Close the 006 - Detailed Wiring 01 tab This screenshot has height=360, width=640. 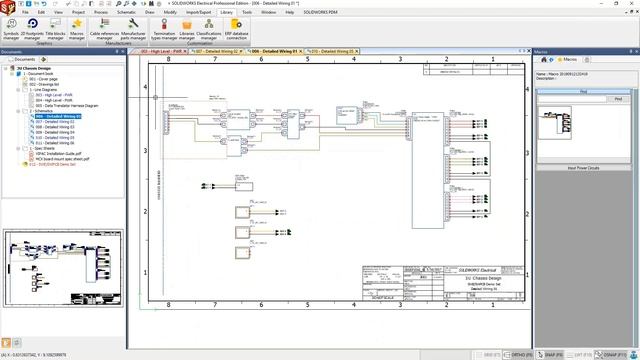[x=301, y=51]
